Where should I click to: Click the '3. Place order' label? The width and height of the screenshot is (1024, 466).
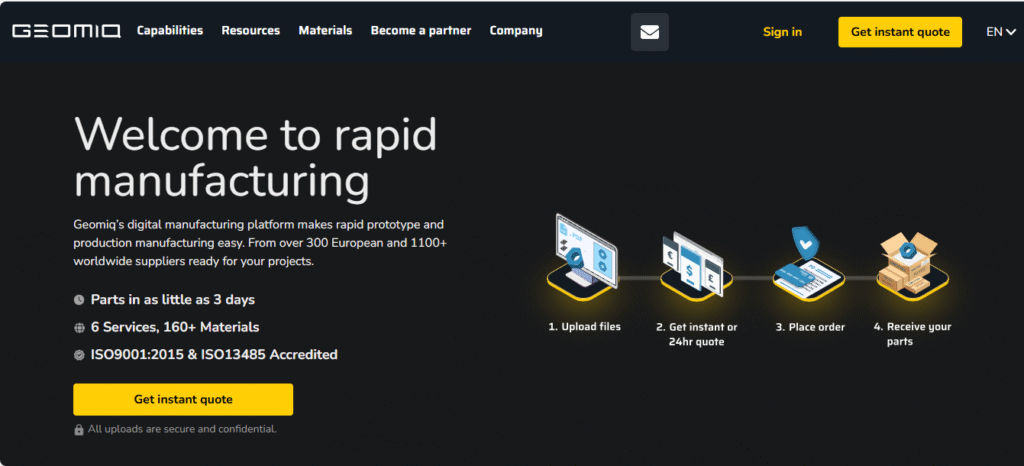tap(810, 327)
